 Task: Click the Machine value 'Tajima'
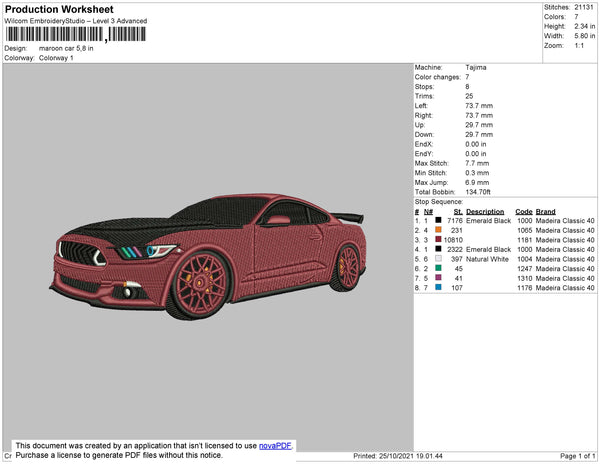point(476,67)
